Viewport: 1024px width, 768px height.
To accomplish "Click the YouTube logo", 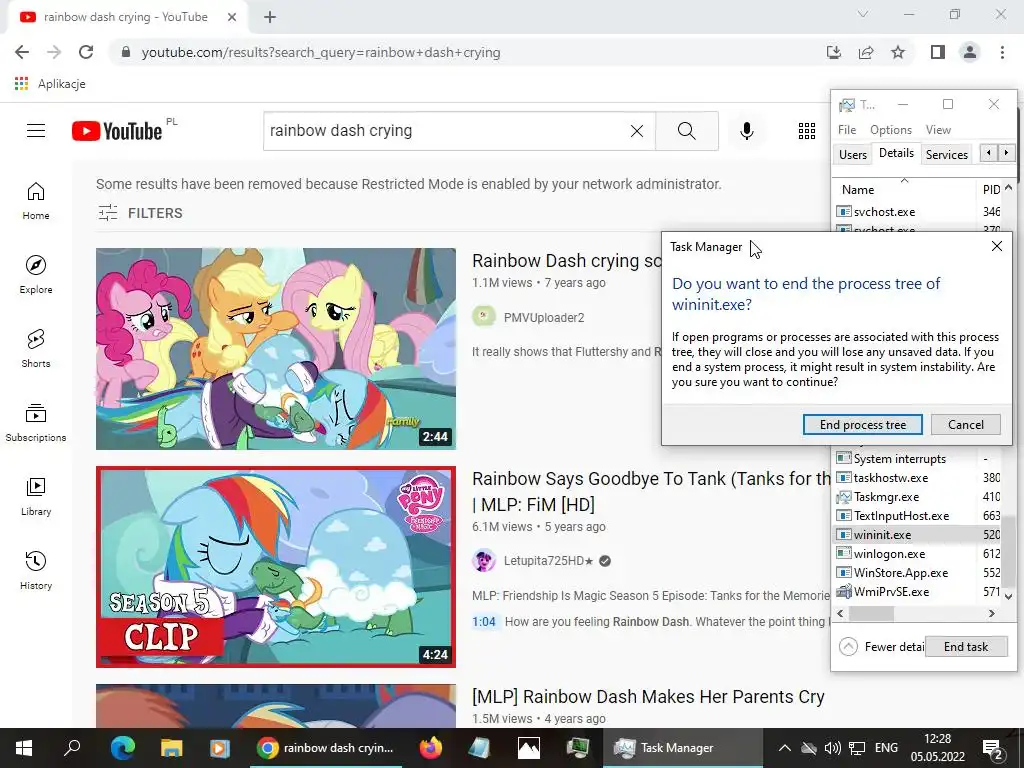I will (117, 131).
